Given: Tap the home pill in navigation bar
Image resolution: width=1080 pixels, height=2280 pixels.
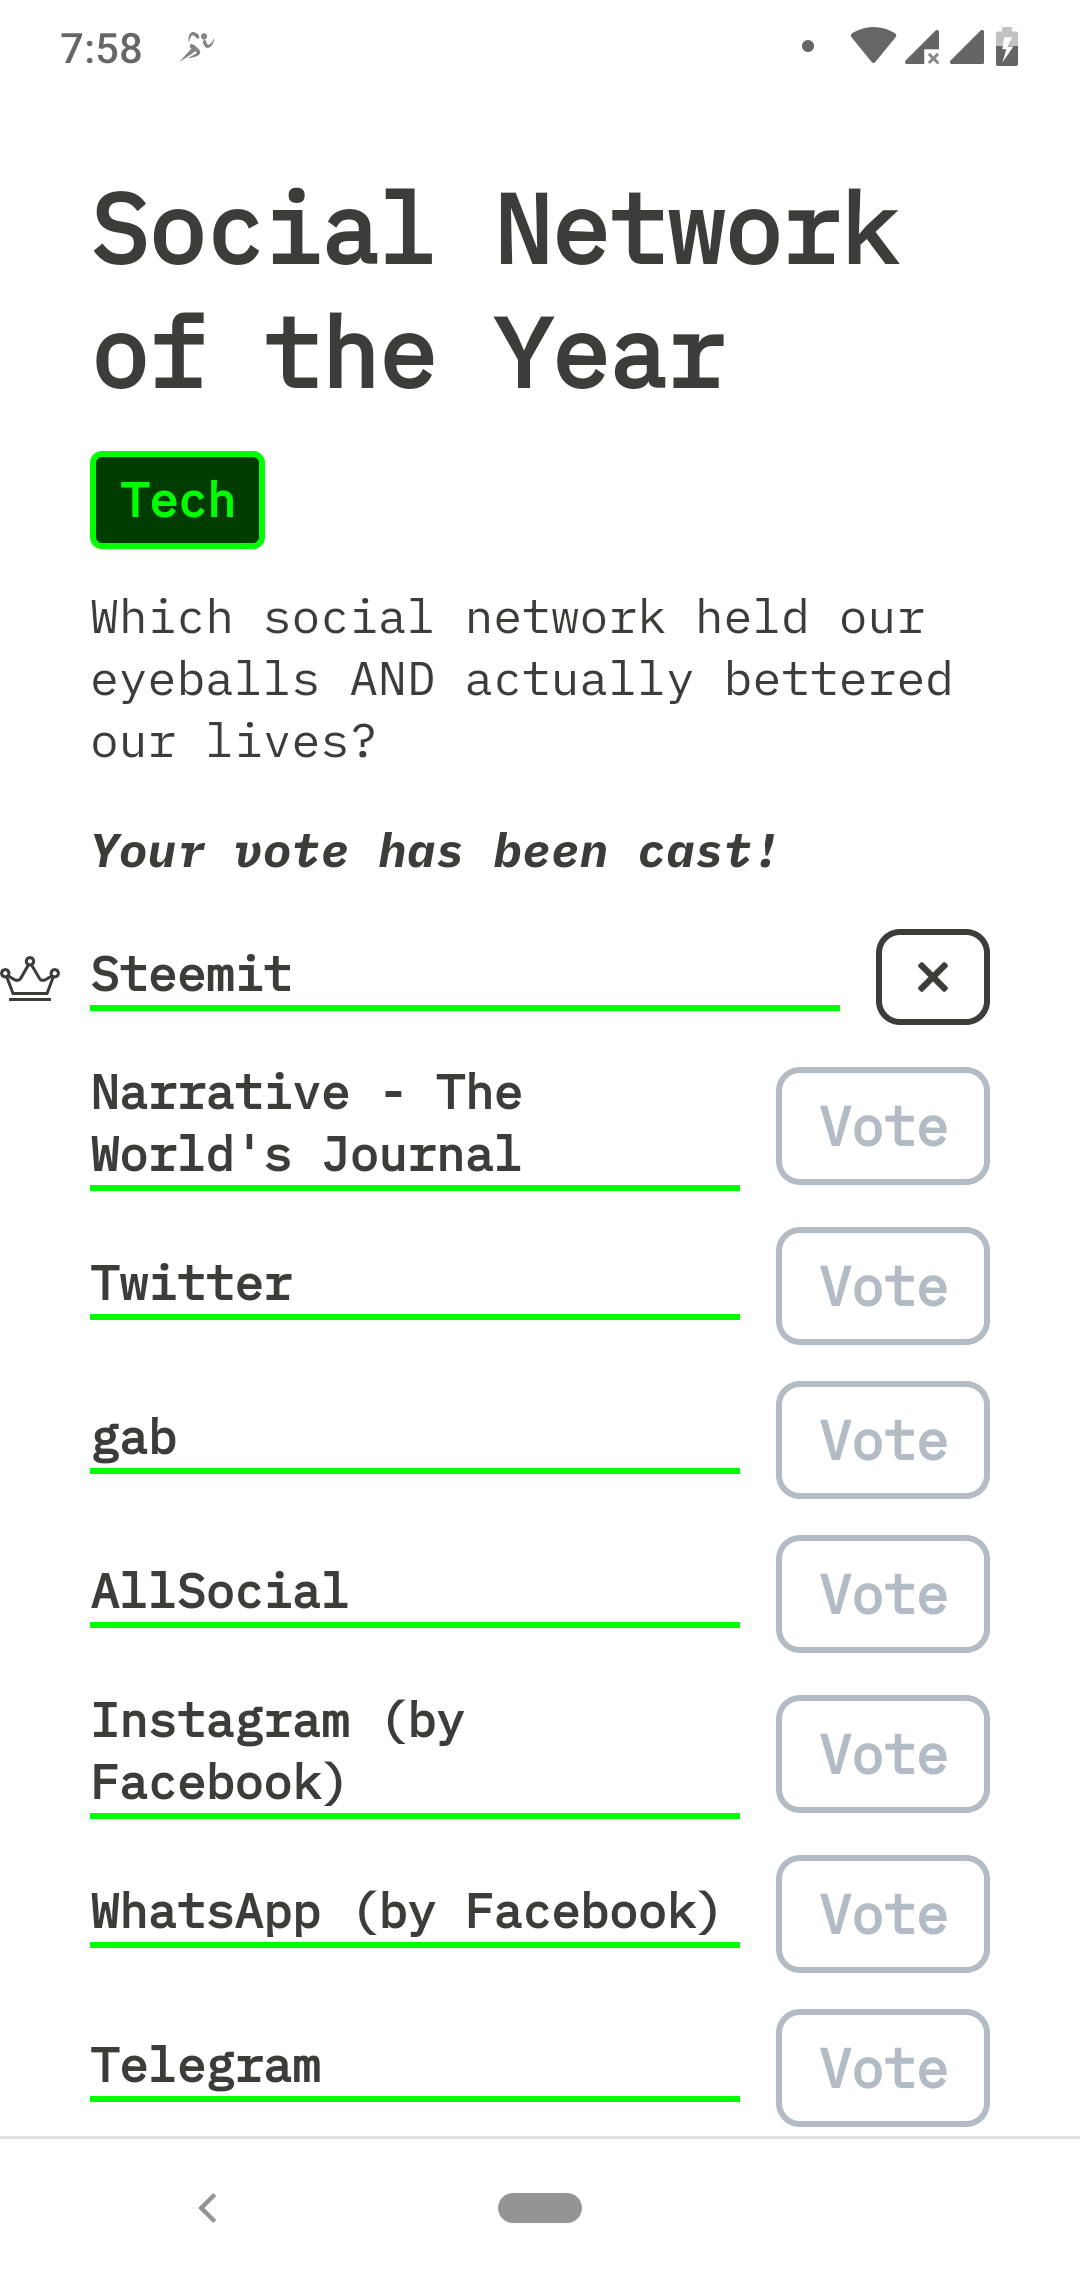Looking at the screenshot, I should tap(540, 2207).
